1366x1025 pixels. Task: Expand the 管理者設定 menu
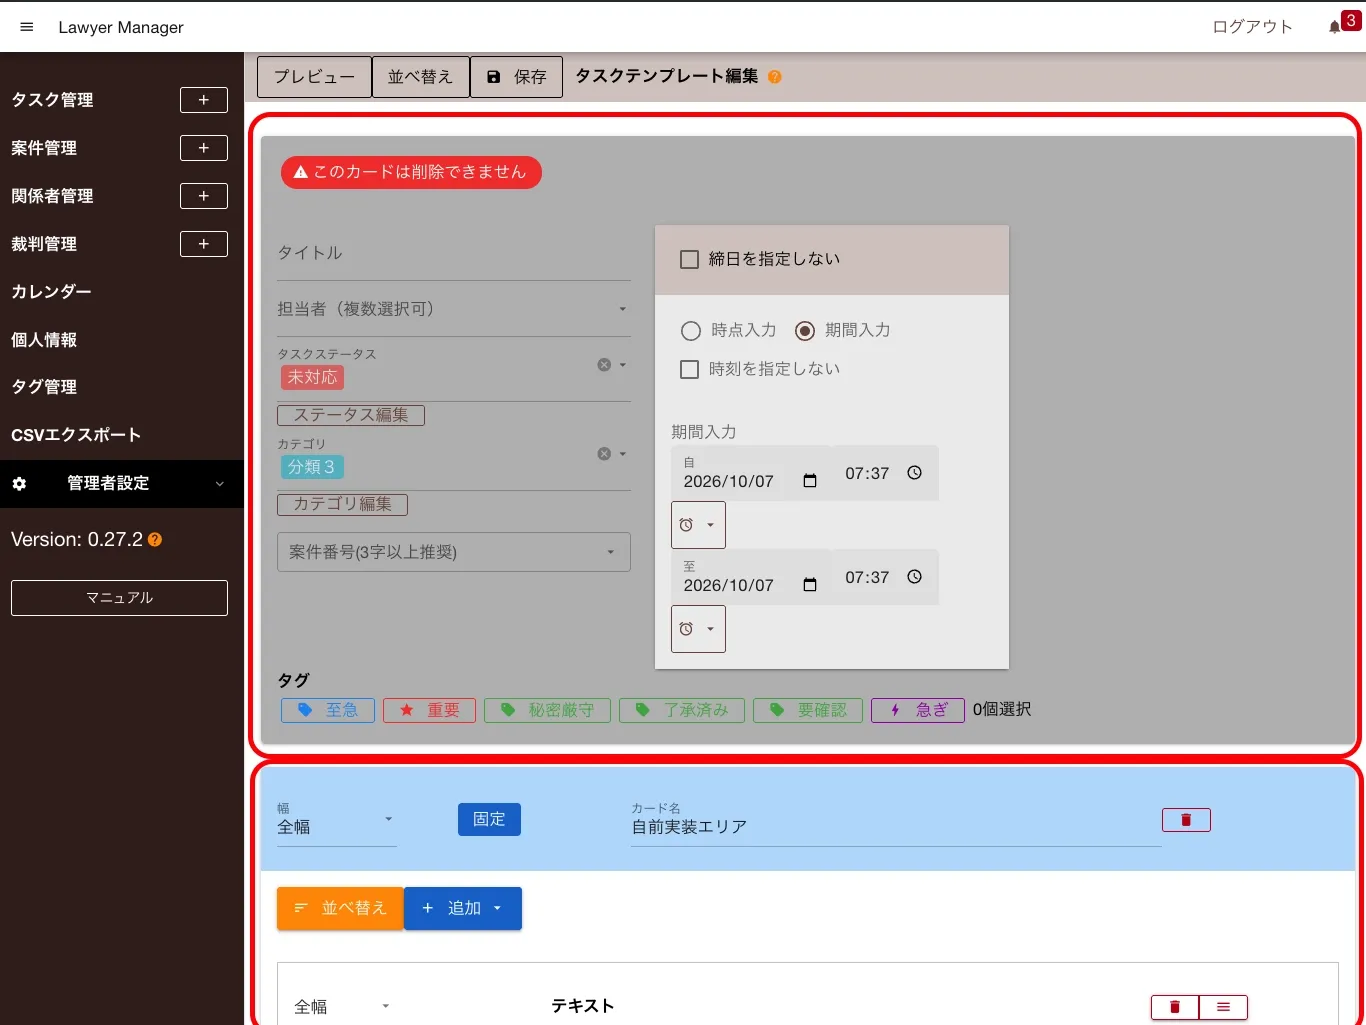(x=122, y=484)
